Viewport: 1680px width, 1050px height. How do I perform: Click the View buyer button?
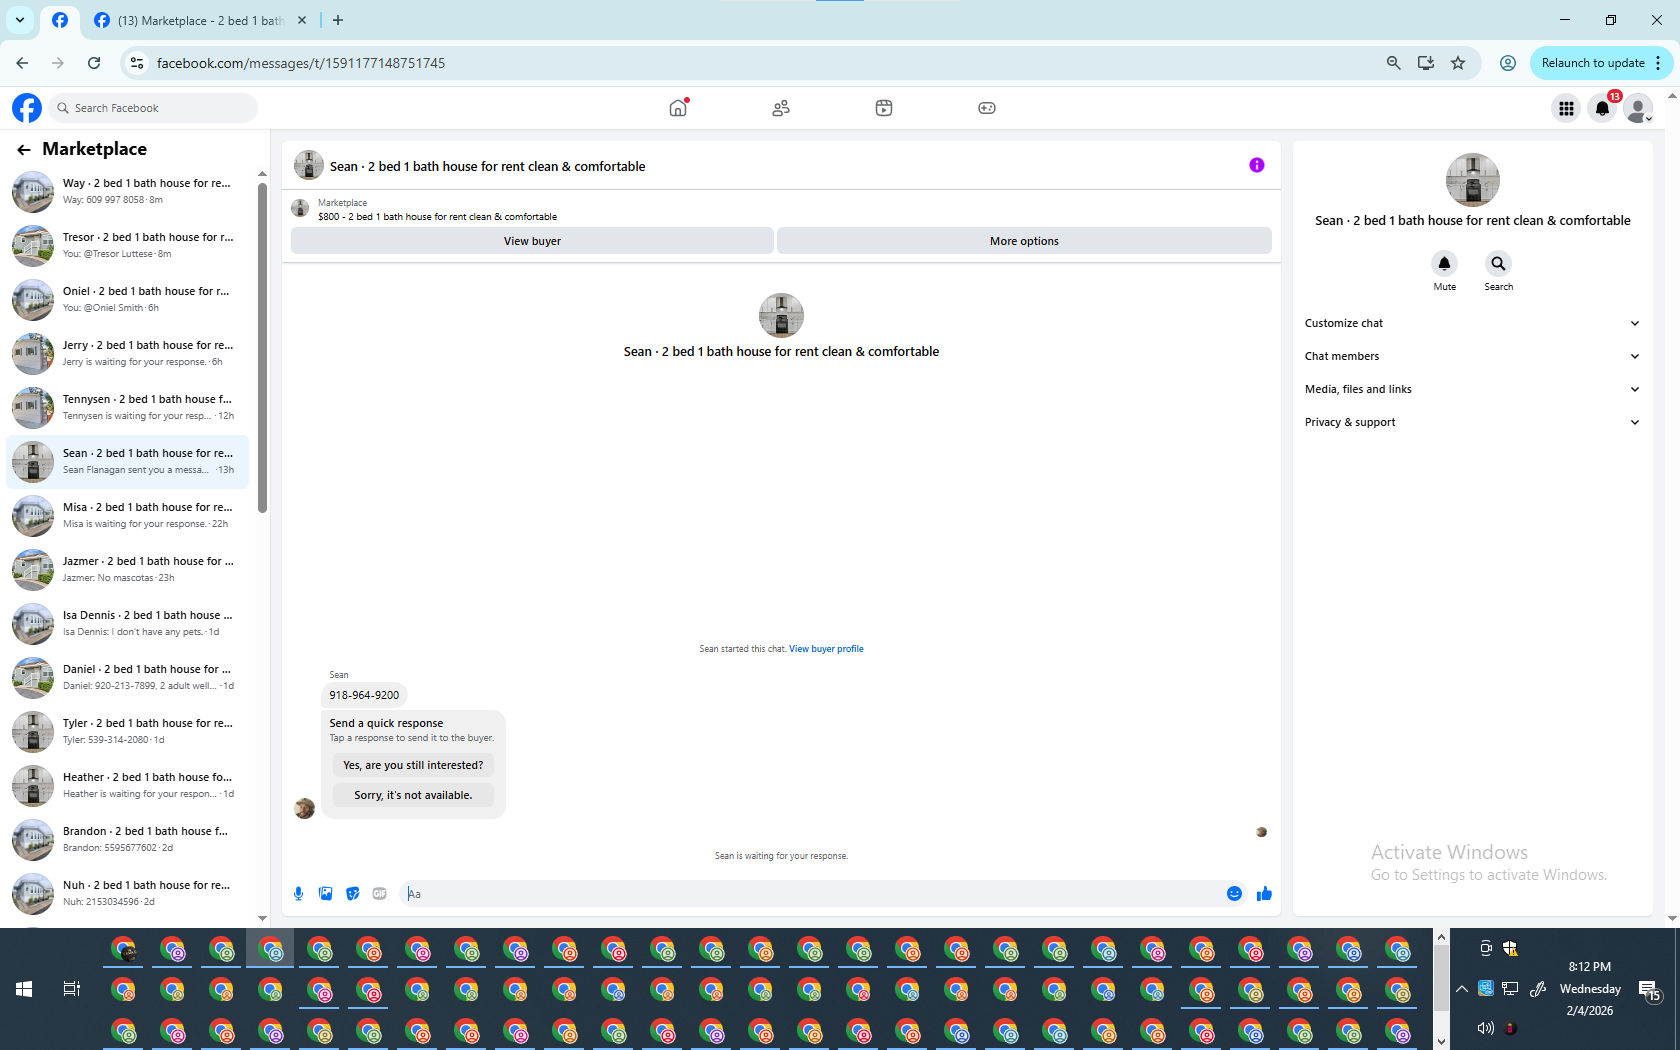(532, 241)
